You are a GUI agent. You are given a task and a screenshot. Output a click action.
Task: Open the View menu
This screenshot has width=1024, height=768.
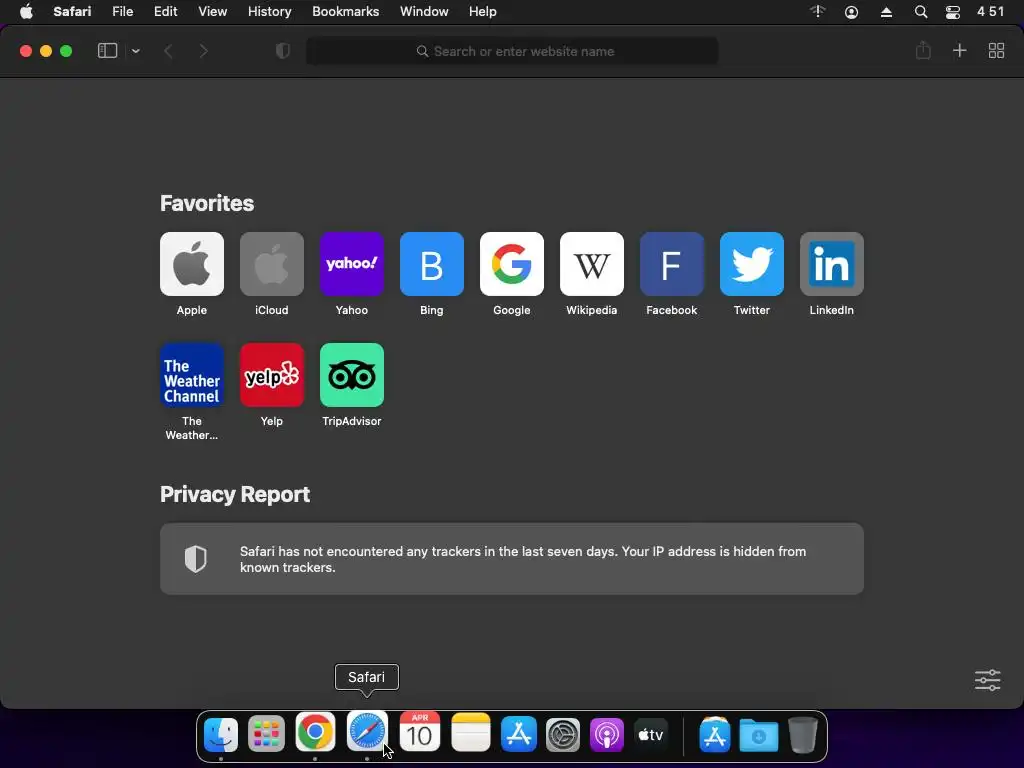tap(212, 12)
